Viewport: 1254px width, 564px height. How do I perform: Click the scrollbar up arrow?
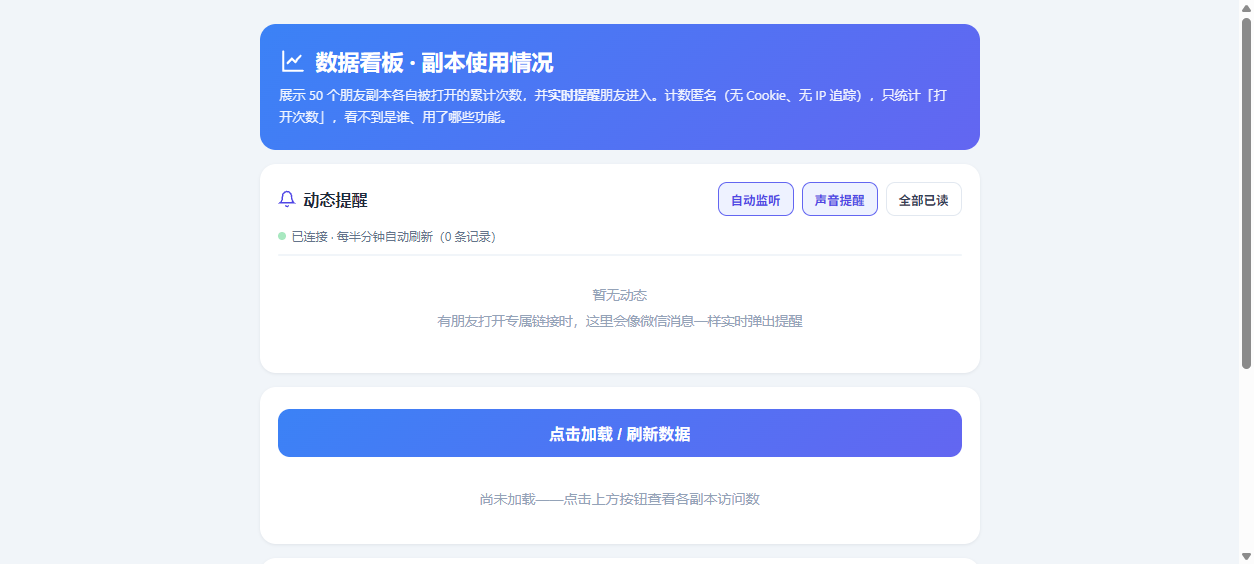click(1246, 8)
